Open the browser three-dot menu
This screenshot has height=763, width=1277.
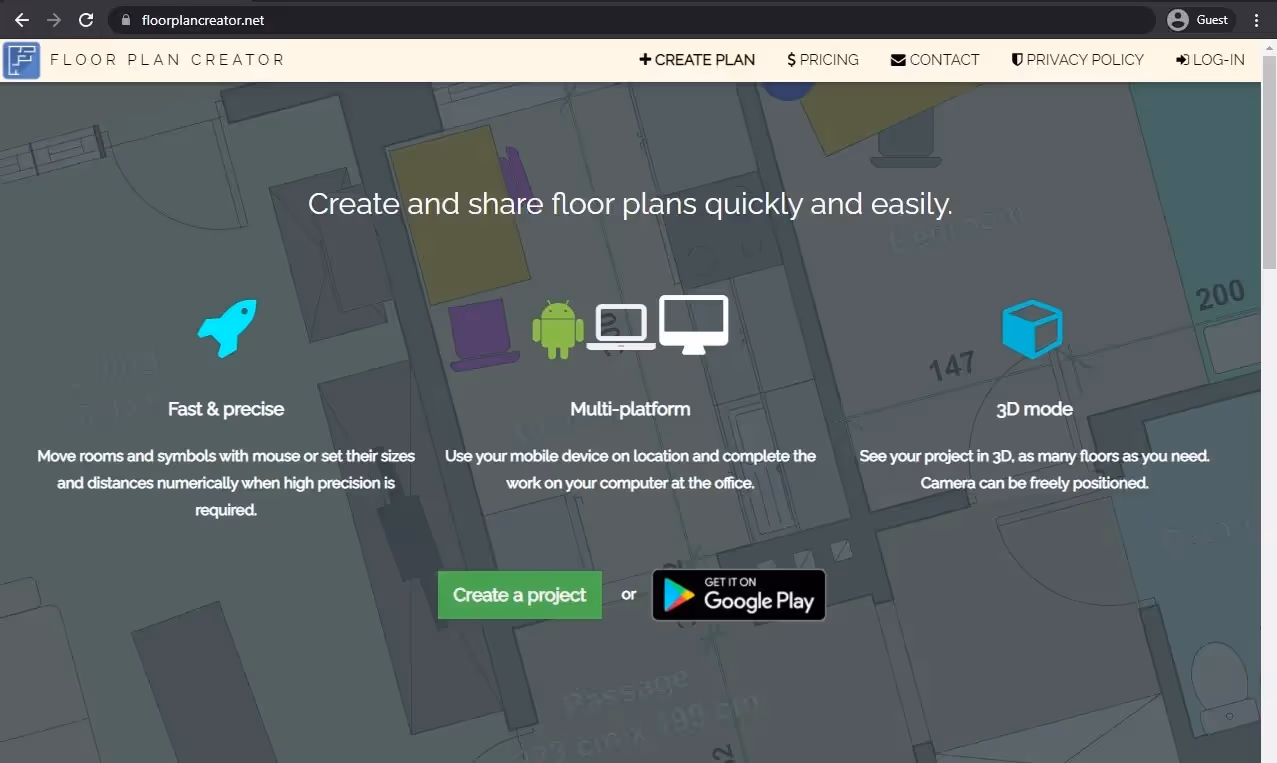point(1257,20)
